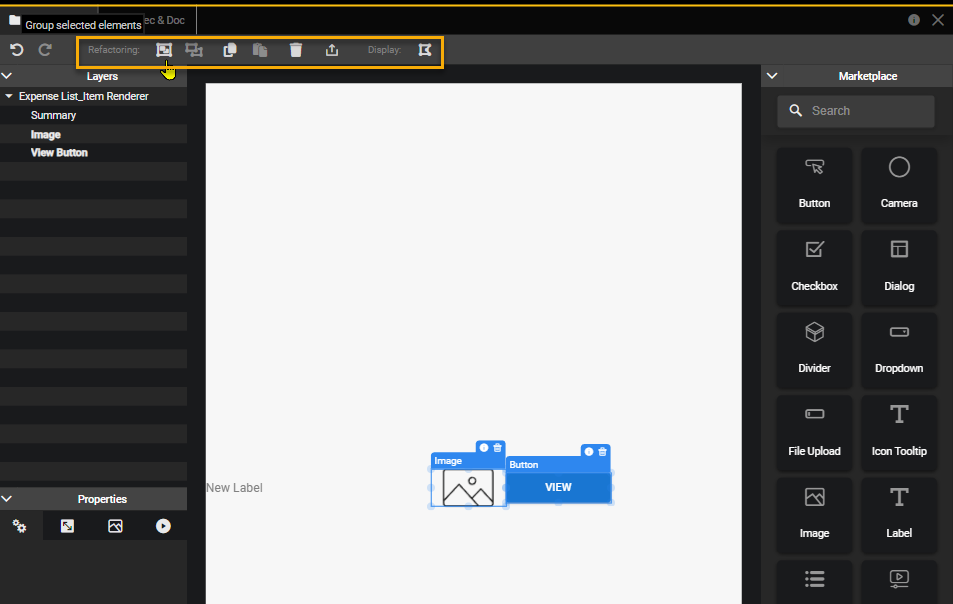Image resolution: width=953 pixels, height=604 pixels.
Task: Collapse the Layers panel chevron
Action: tap(7, 76)
